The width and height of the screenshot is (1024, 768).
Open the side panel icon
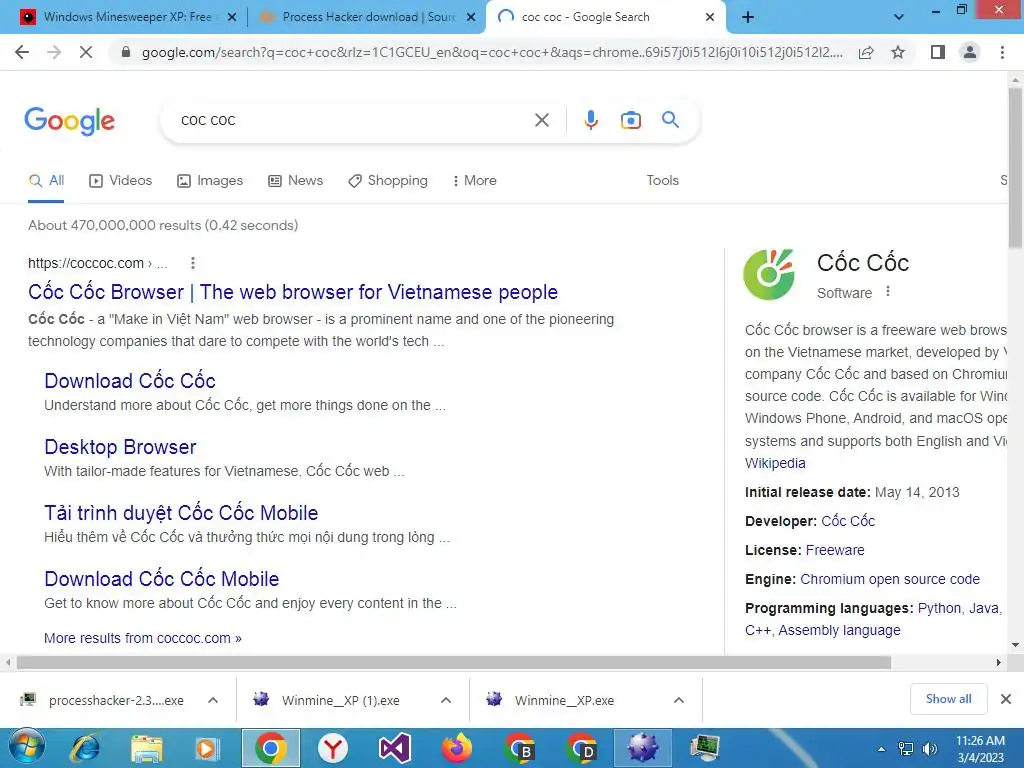pos(938,52)
